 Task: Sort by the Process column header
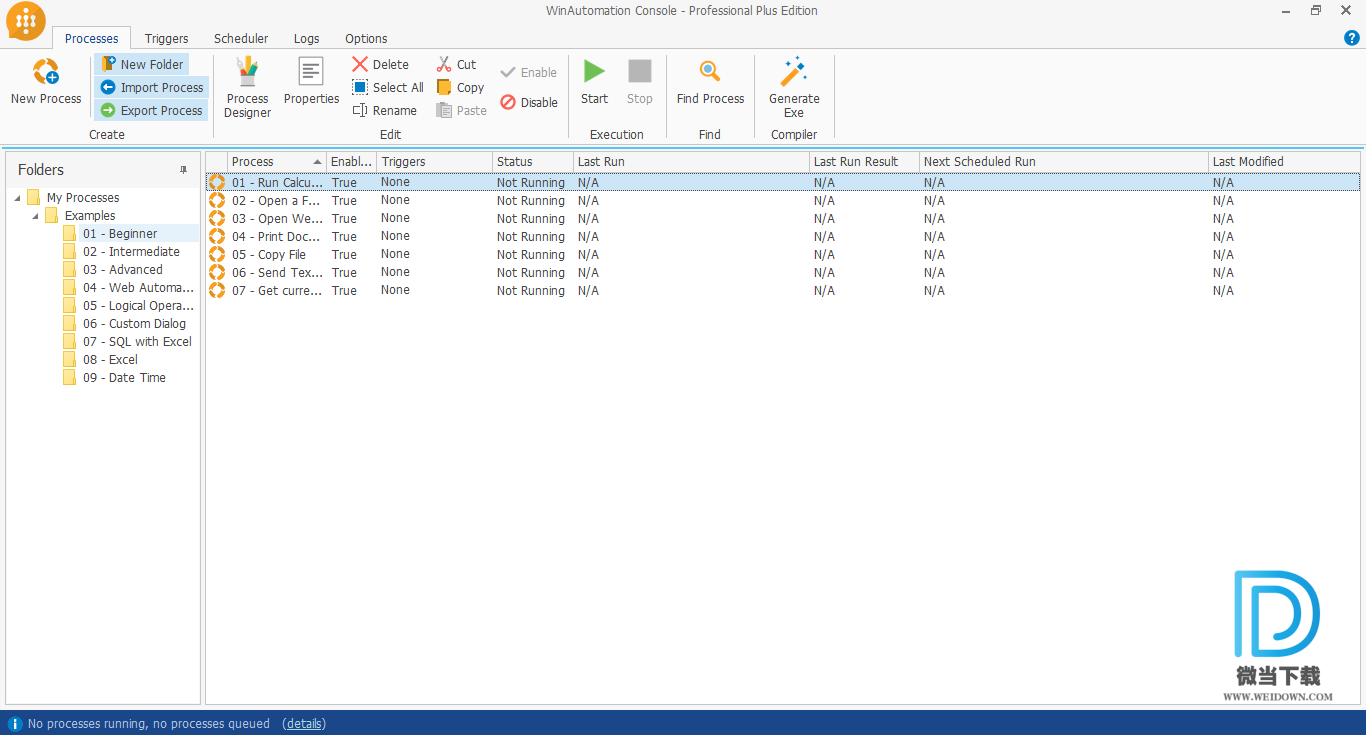tap(277, 161)
